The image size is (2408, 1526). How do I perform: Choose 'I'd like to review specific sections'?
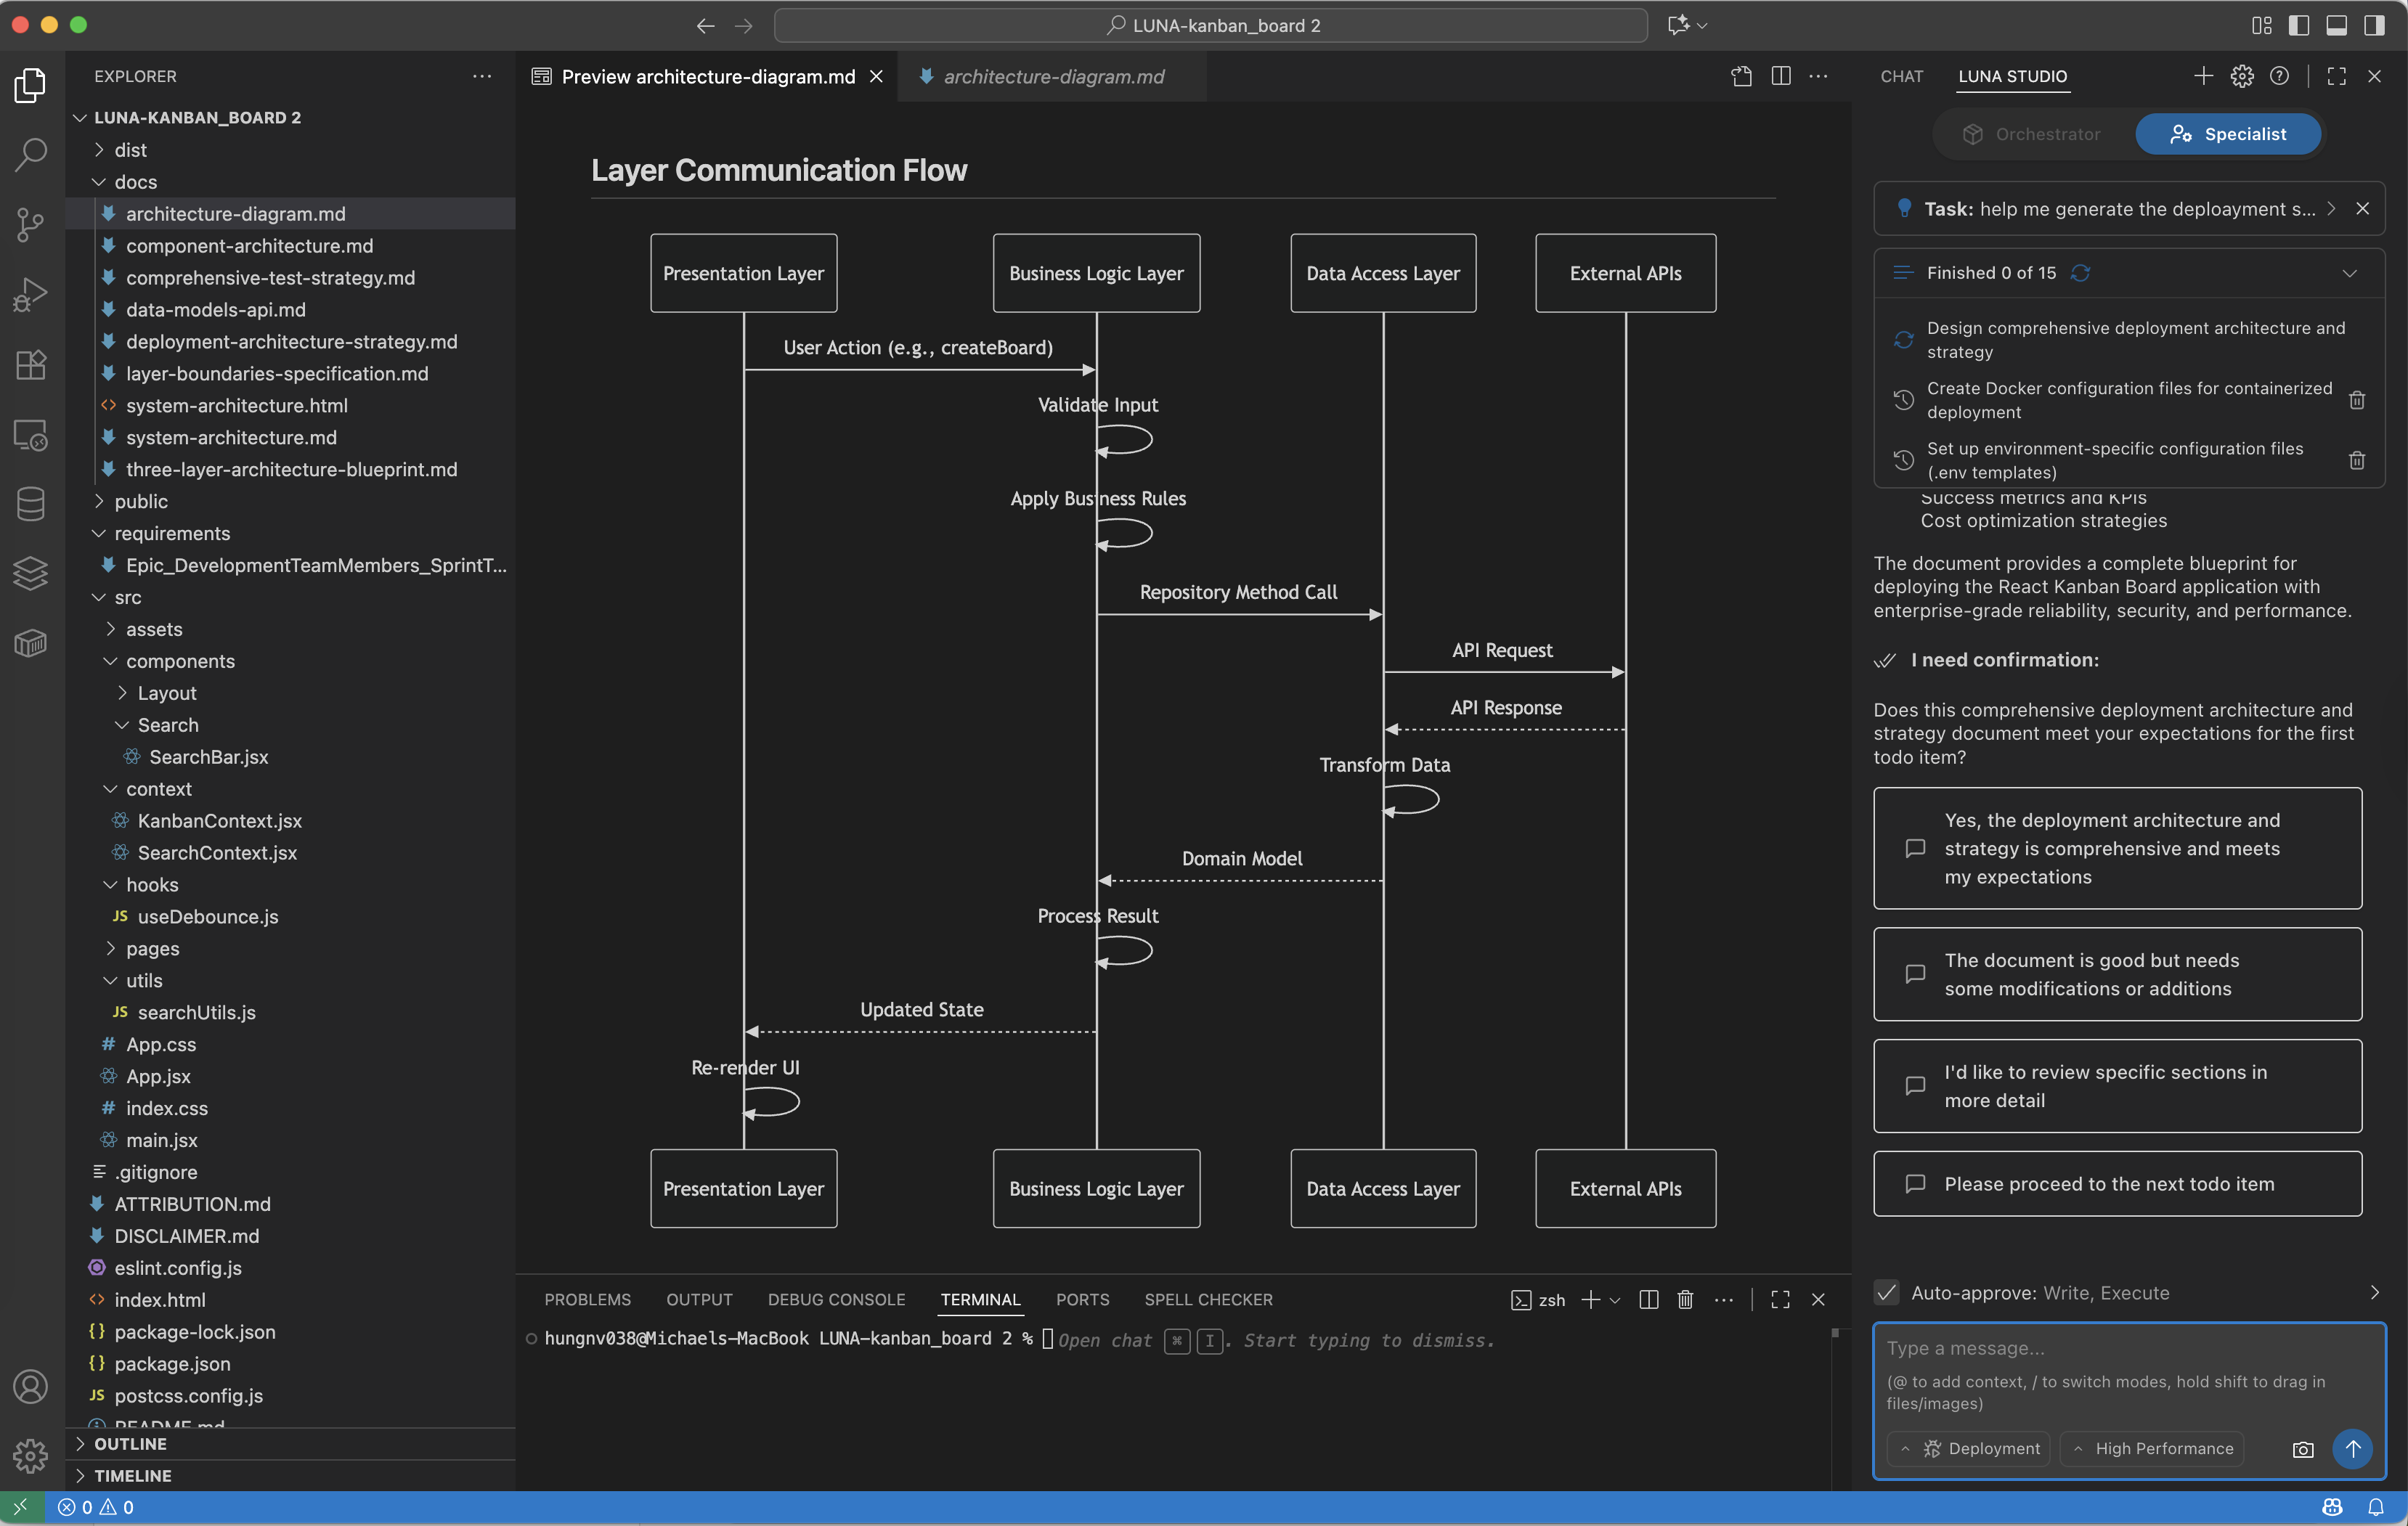pyautogui.click(x=2117, y=1086)
